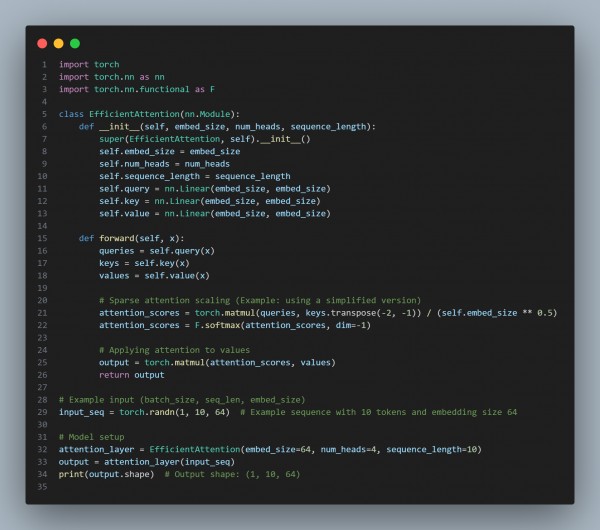
Task: Click the green maximize window dot
Action: pos(75,44)
